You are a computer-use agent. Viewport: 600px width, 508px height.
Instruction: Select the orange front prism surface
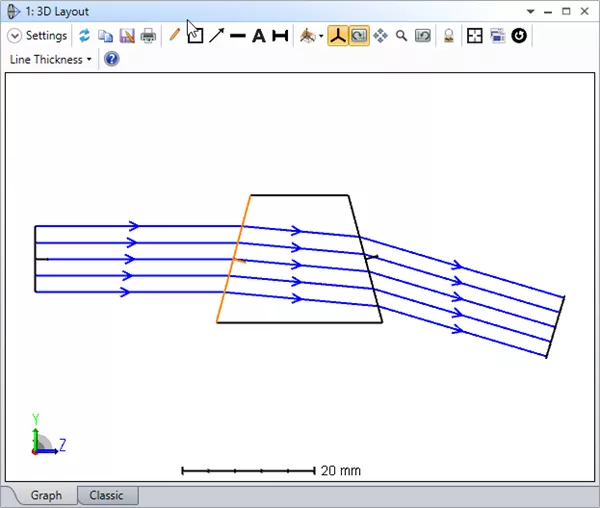coord(233,259)
